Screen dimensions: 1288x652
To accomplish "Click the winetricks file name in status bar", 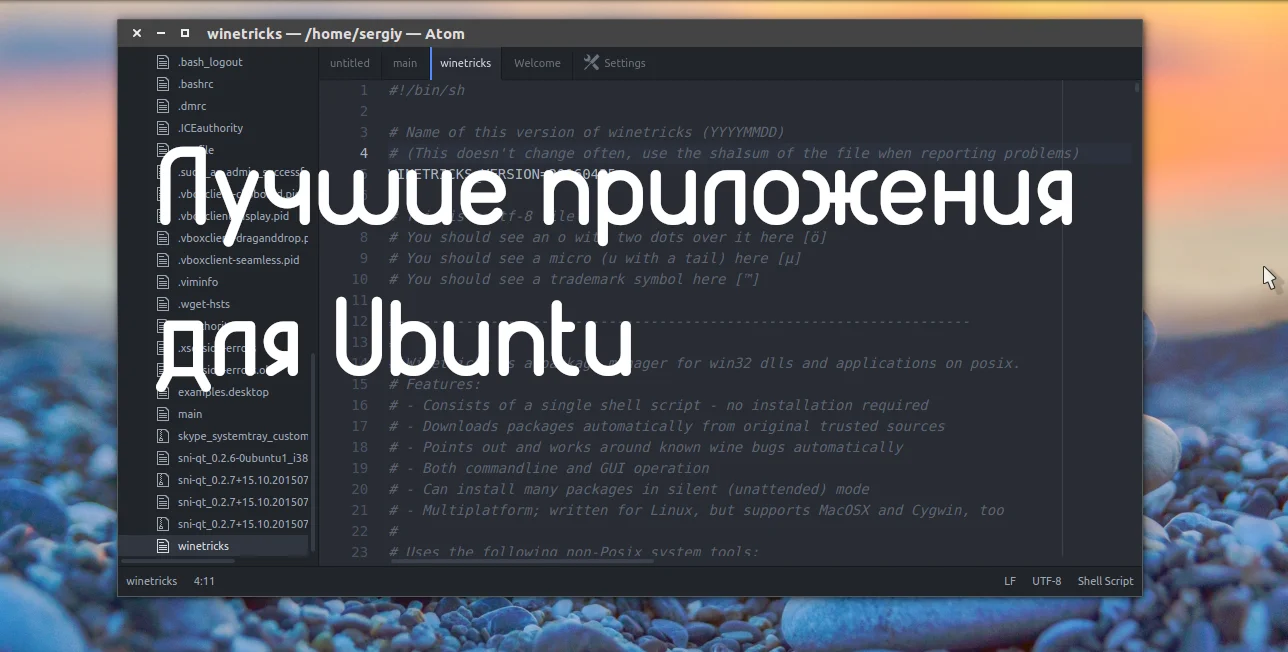I will tap(152, 581).
